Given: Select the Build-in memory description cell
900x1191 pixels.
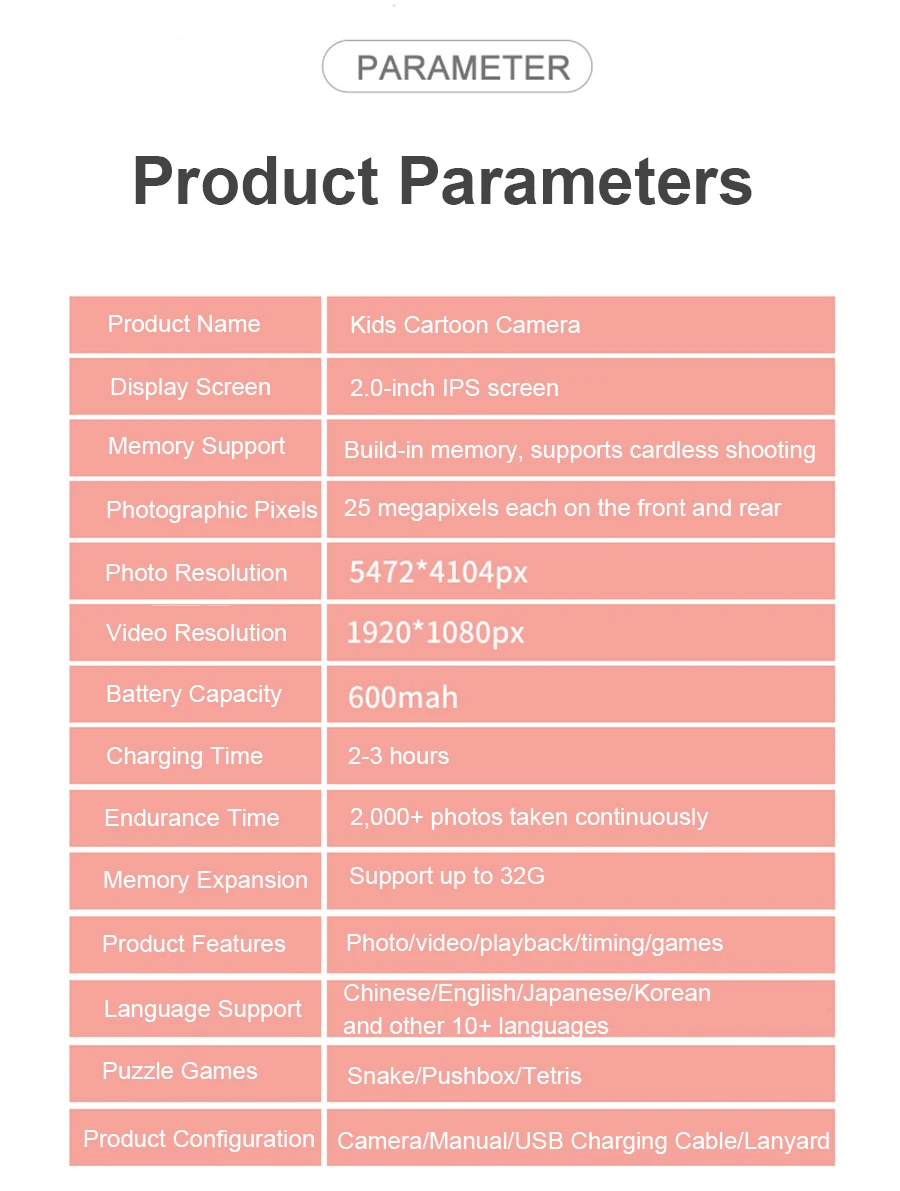Looking at the screenshot, I should pyautogui.click(x=581, y=448).
